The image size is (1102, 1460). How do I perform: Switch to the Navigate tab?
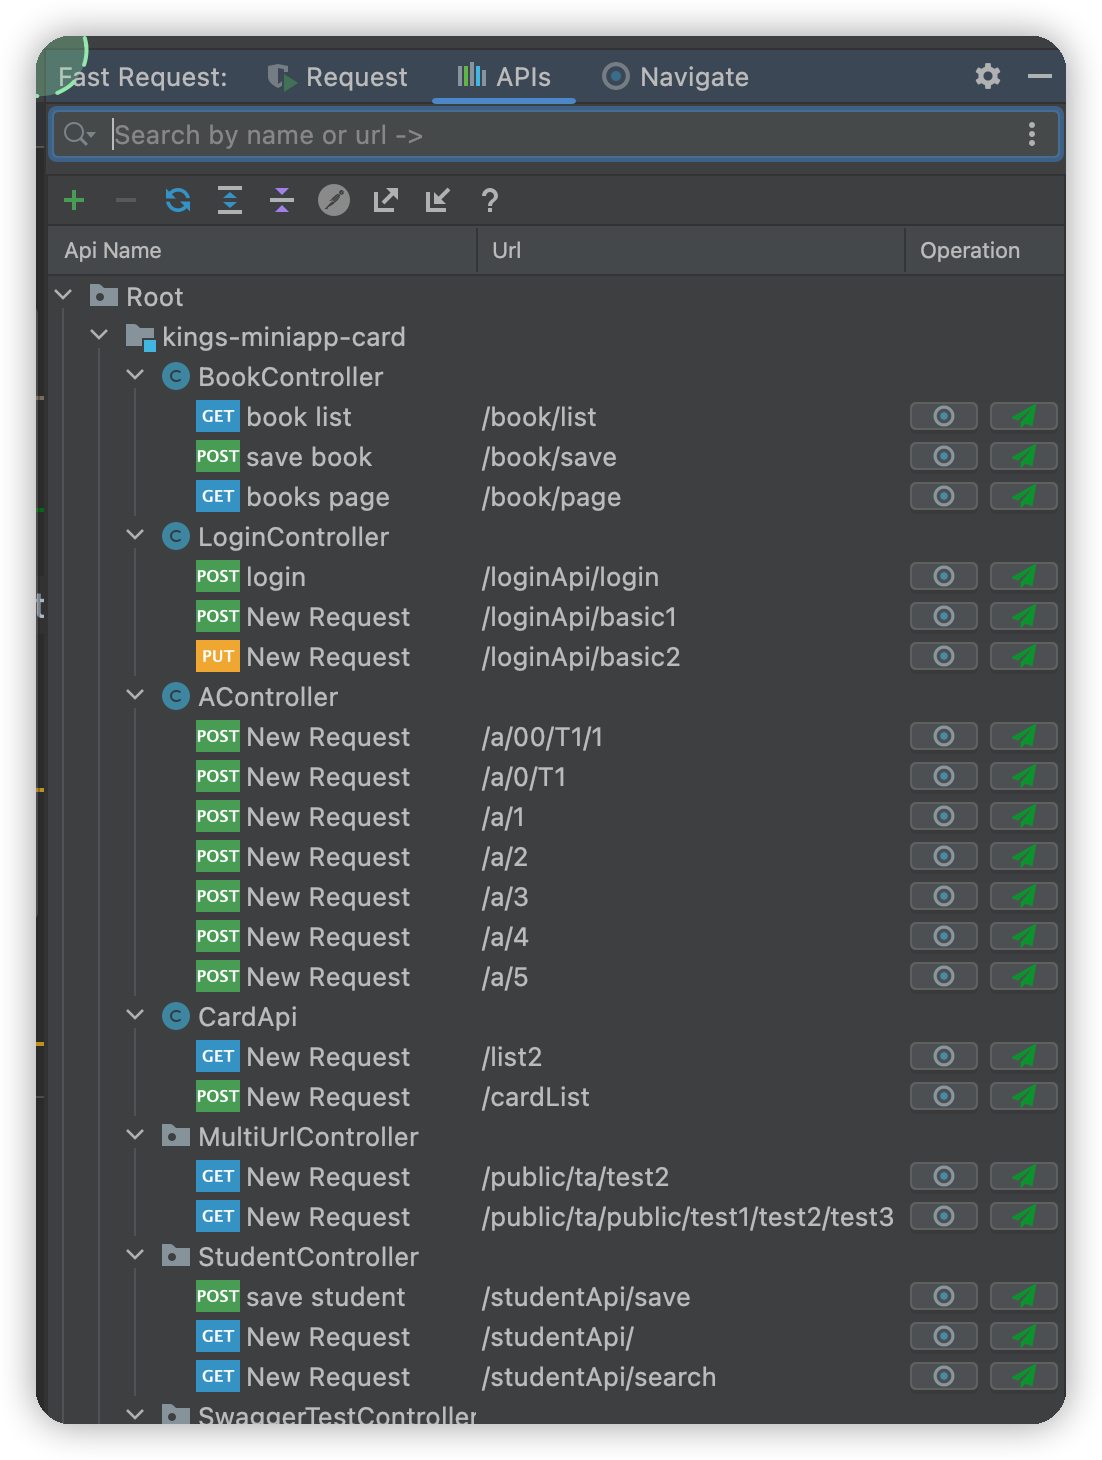pos(676,77)
